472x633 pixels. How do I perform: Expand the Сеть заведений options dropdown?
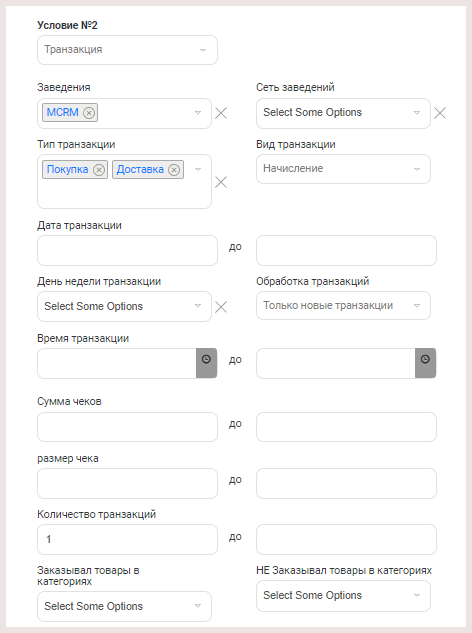point(343,113)
